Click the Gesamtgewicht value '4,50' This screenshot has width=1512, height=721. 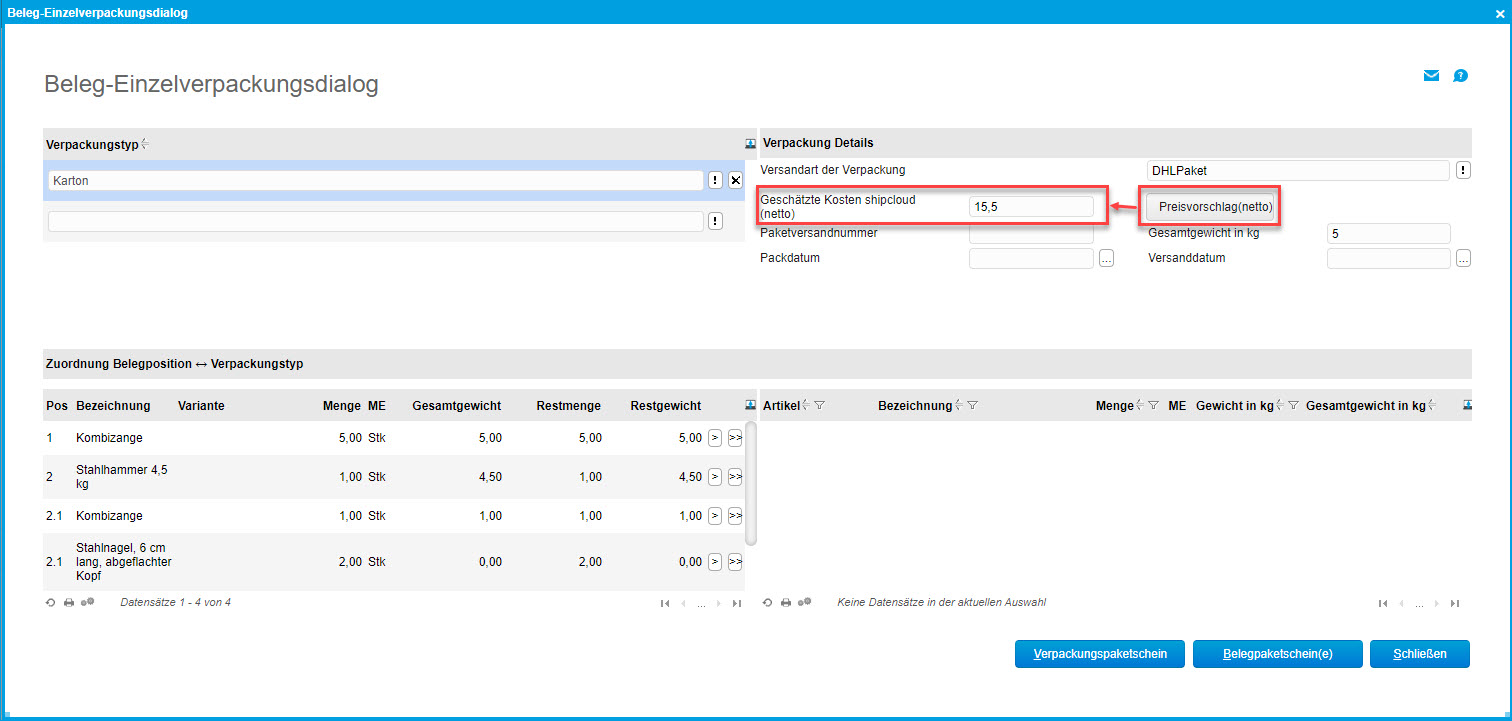tap(490, 477)
